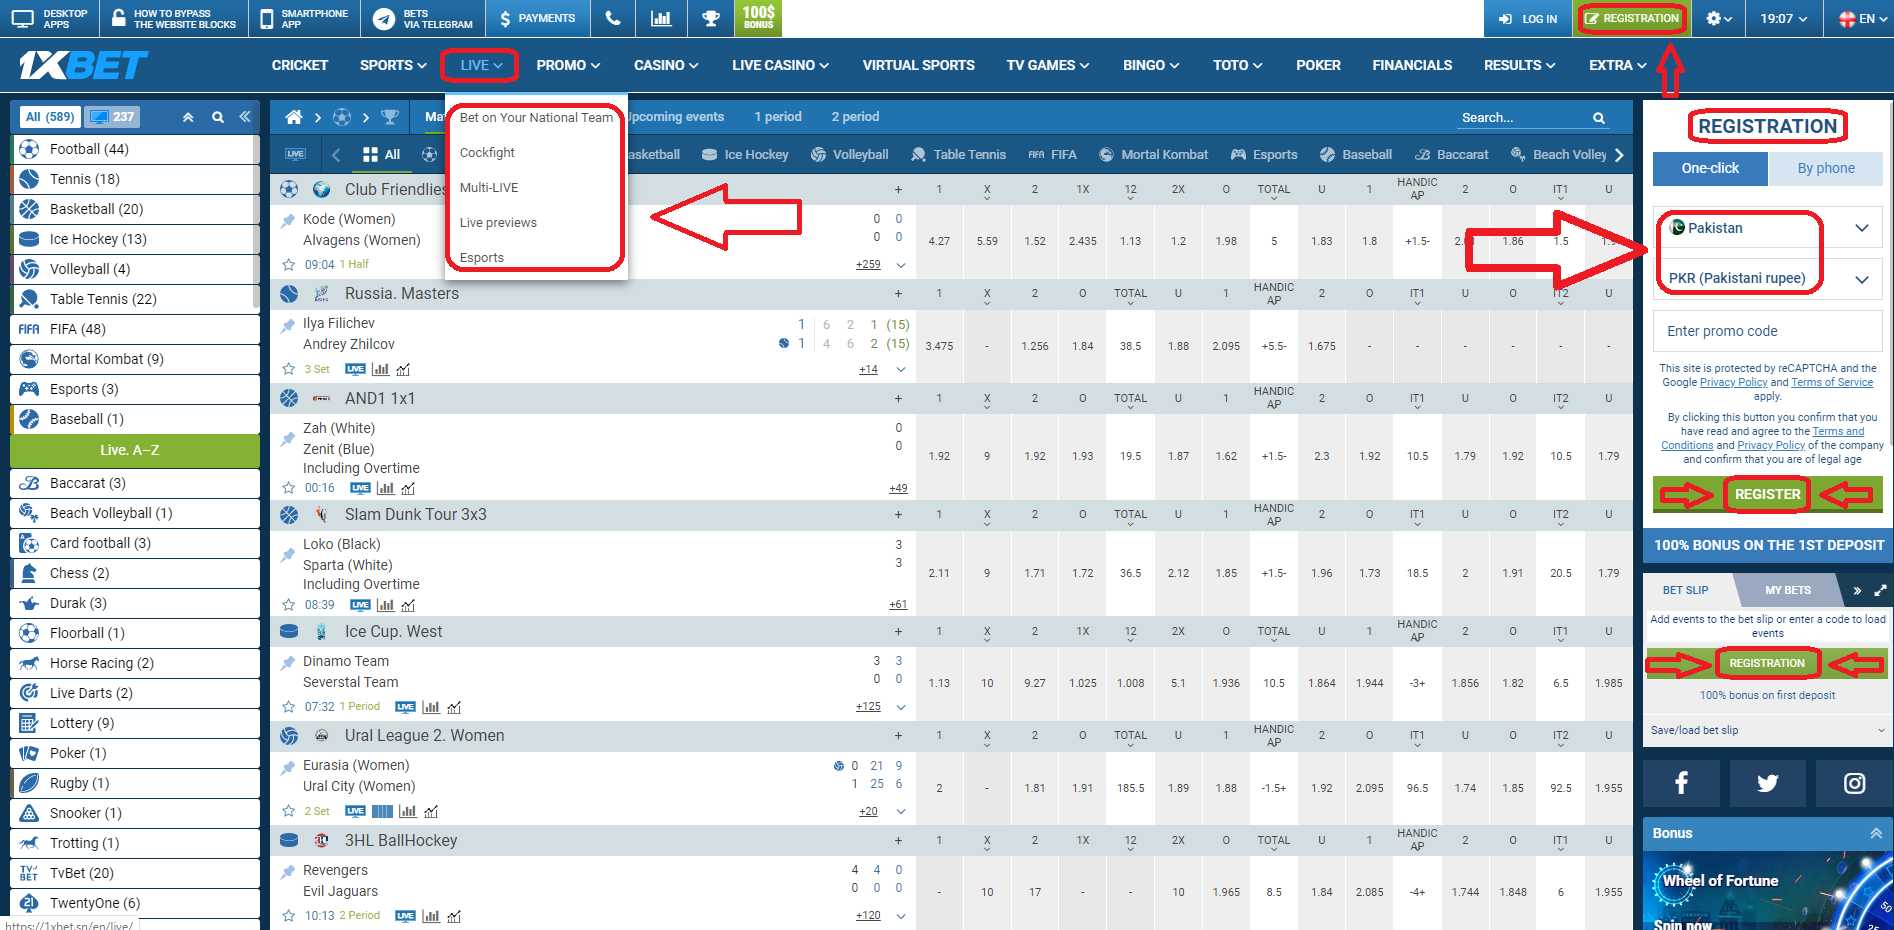The height and width of the screenshot is (930, 1894).
Task: Open Instagram social link
Action: 1854,783
